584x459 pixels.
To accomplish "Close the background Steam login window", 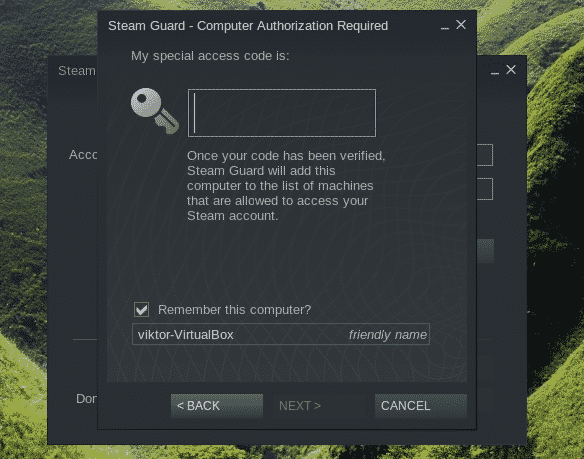I will pos(511,70).
